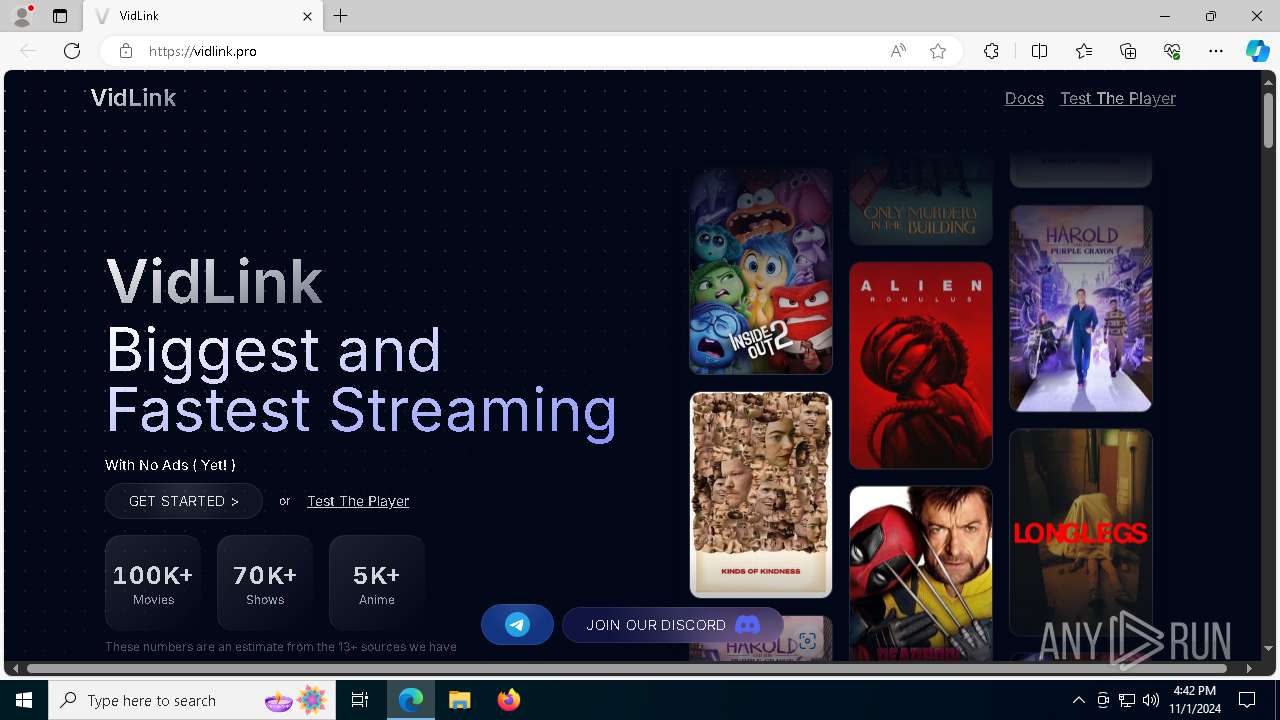Image resolution: width=1280 pixels, height=720 pixels.
Task: Open the volume control in tray
Action: coord(1151,700)
